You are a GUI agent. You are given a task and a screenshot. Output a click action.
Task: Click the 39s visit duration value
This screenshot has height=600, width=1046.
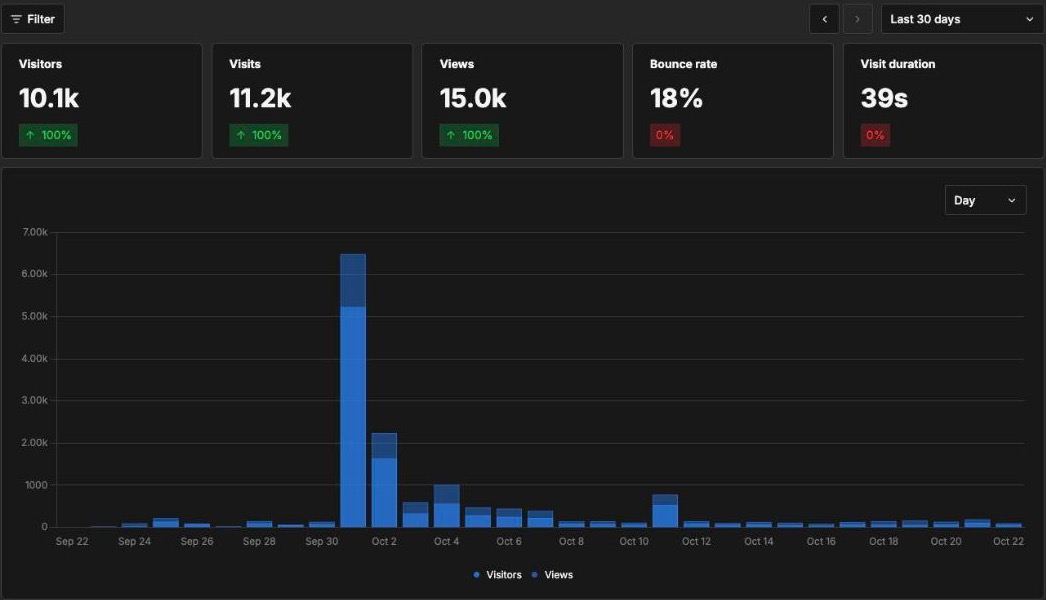884,98
